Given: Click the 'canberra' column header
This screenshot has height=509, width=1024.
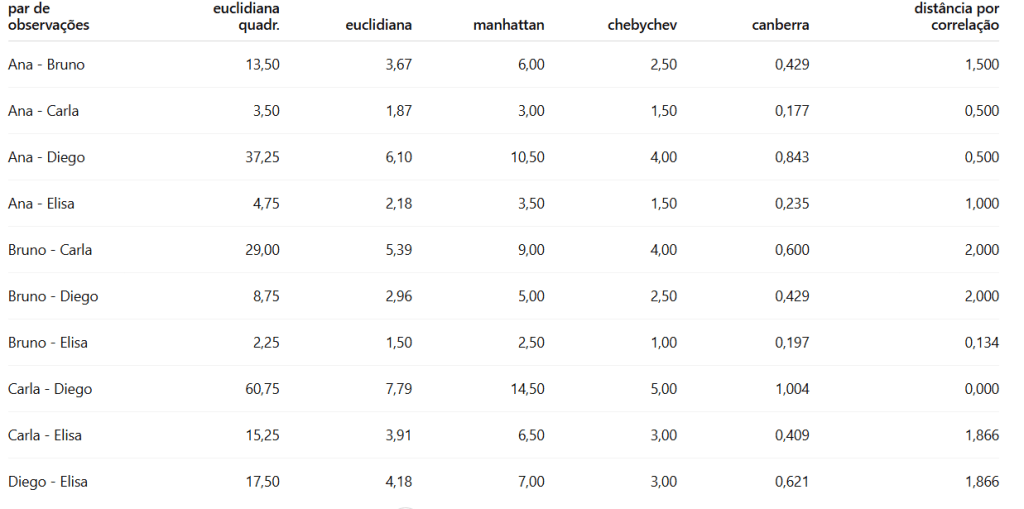Looking at the screenshot, I should click(780, 25).
